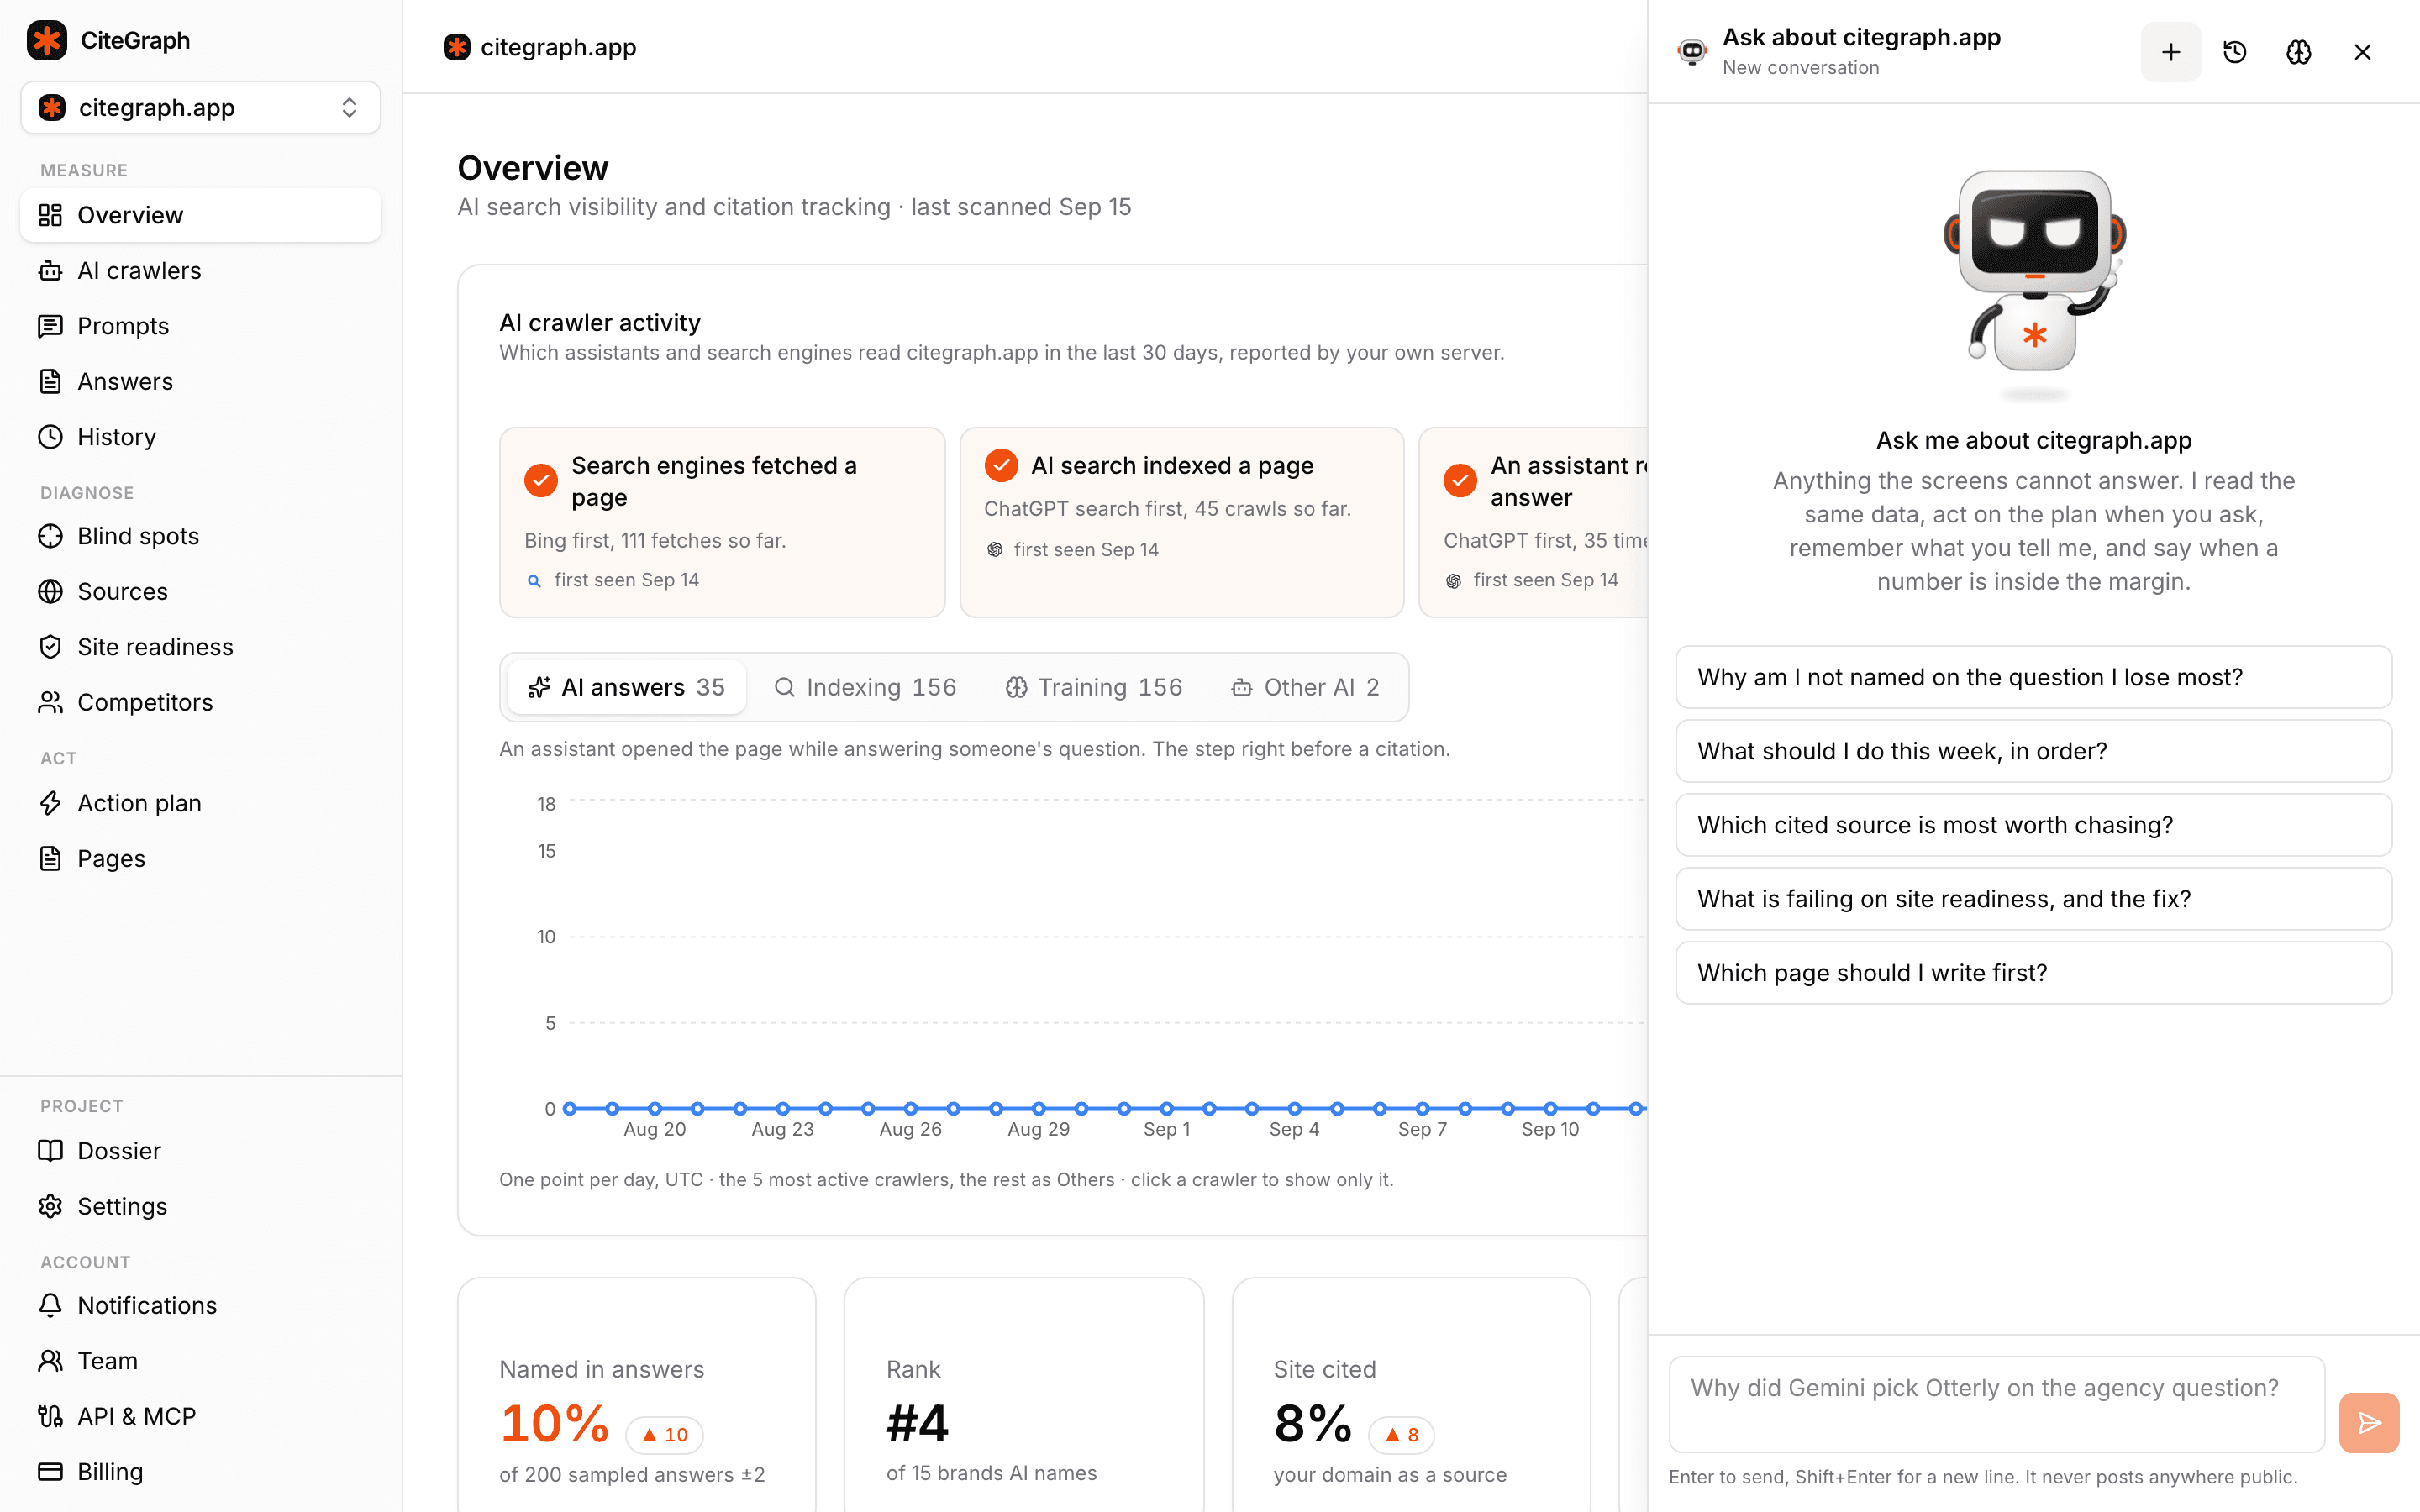Select the AI answers 35 tab
The height and width of the screenshot is (1512, 2420).
(627, 687)
